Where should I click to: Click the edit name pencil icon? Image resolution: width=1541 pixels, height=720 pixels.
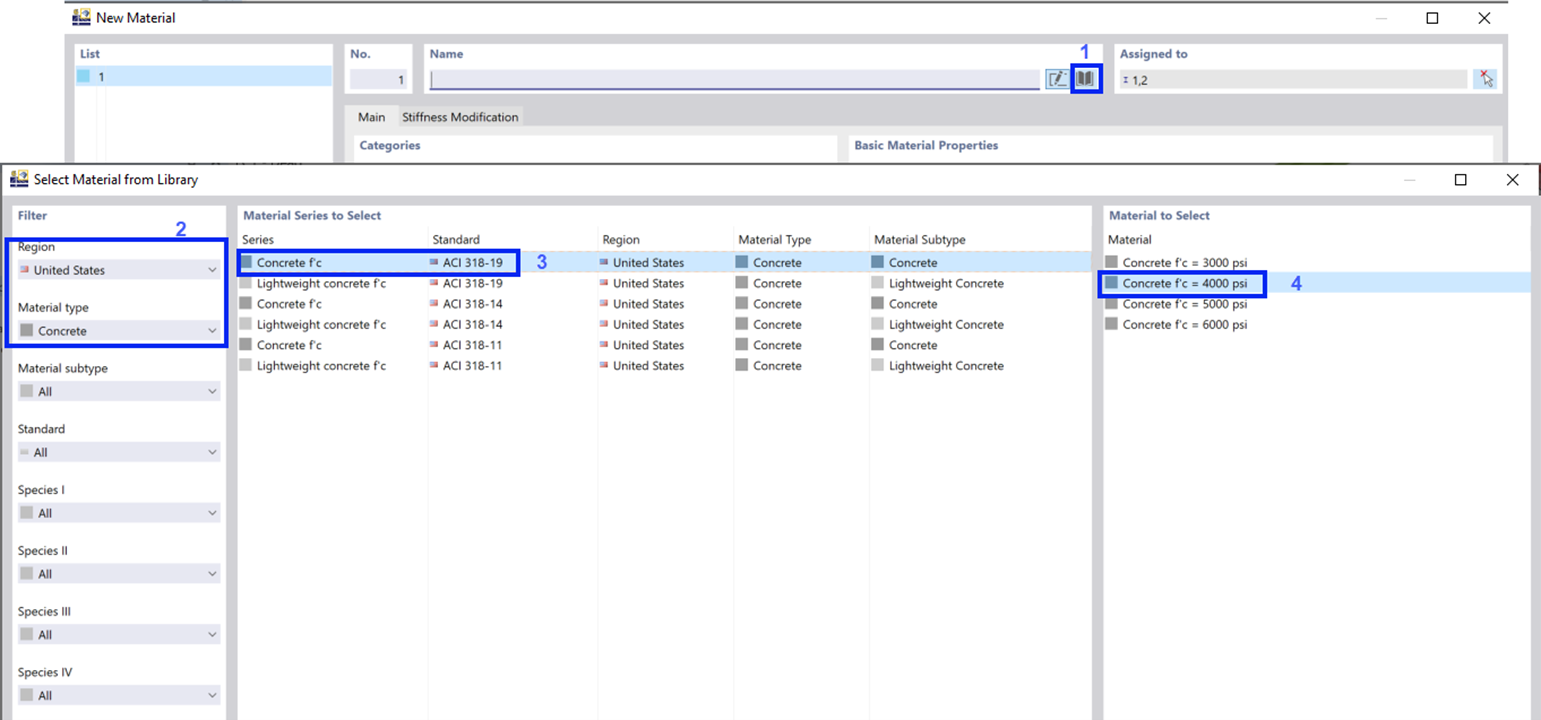point(1057,79)
